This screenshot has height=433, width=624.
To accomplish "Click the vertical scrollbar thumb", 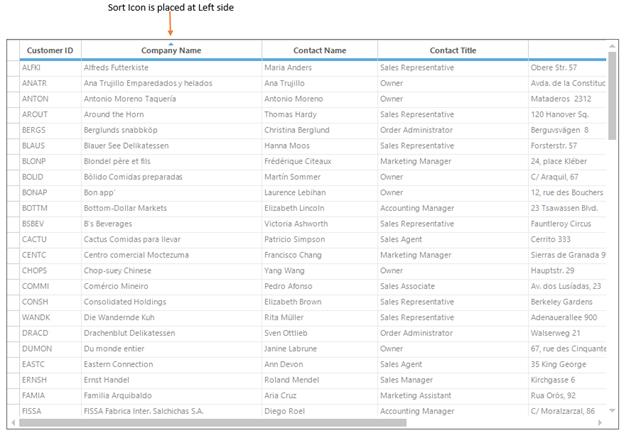I will (612, 96).
